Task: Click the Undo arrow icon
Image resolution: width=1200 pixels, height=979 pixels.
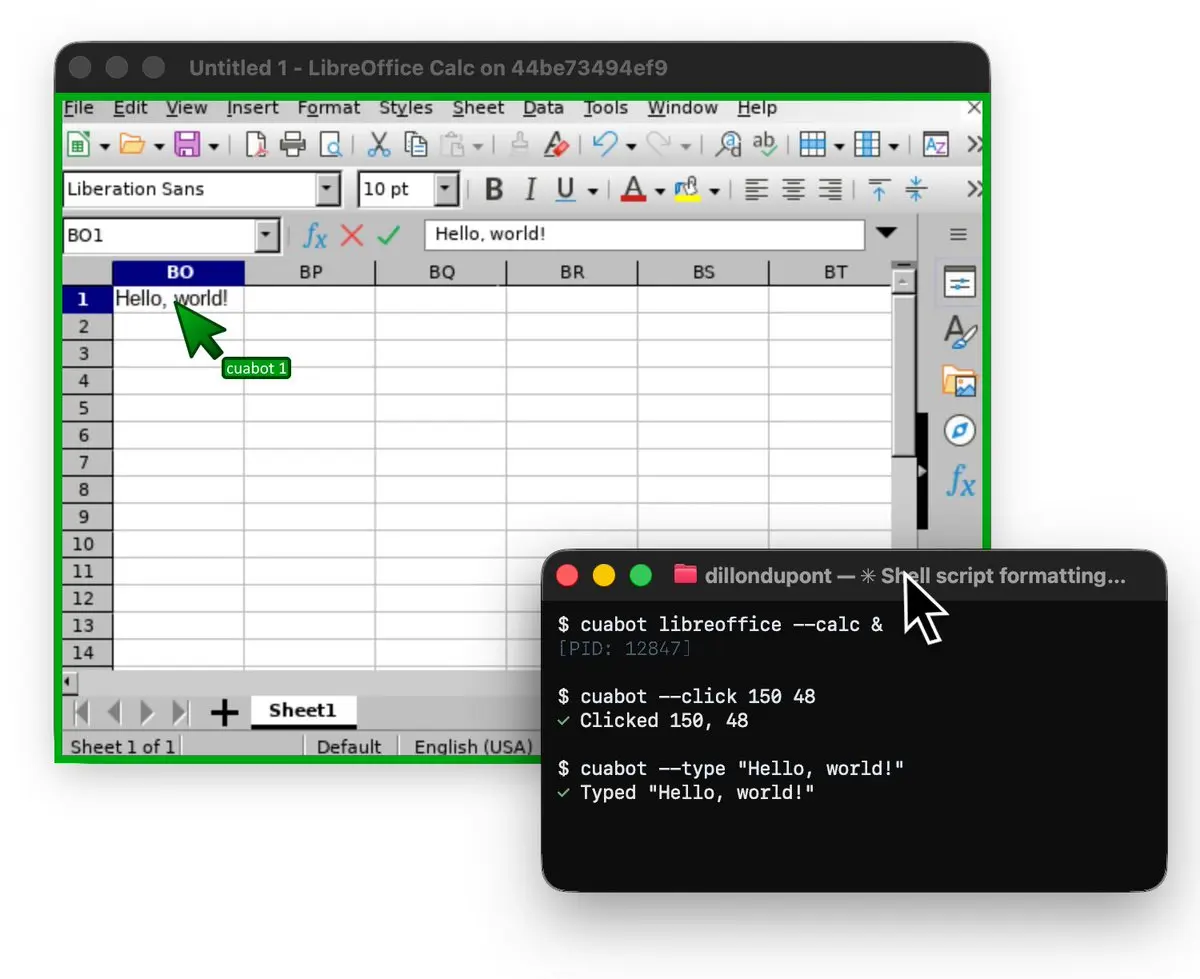Action: pos(605,145)
